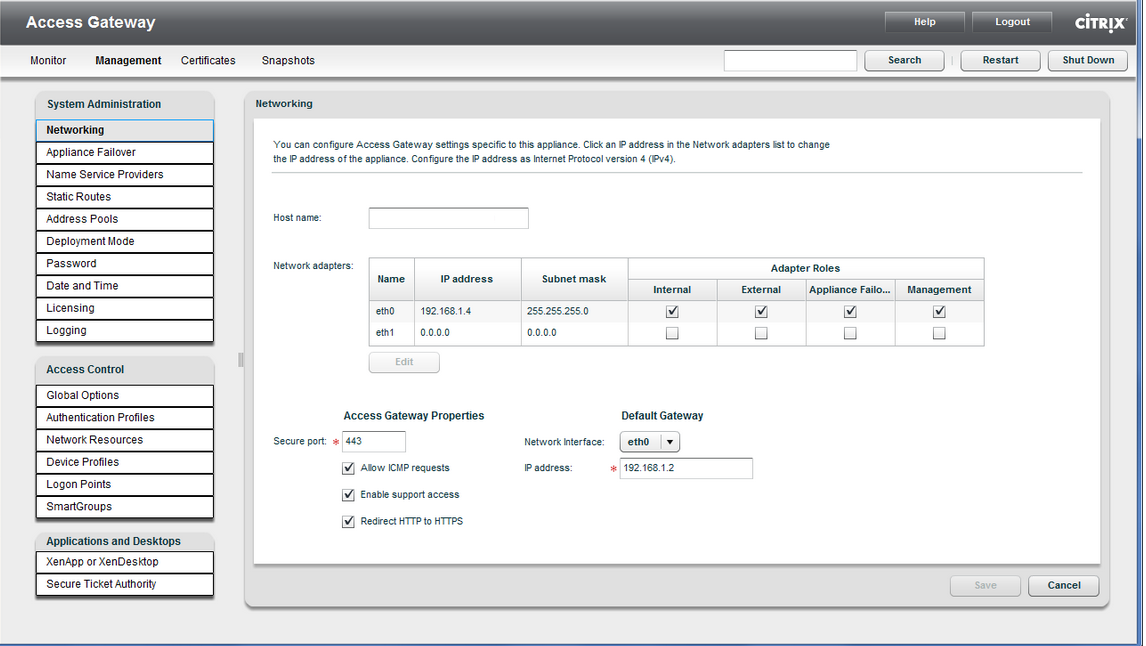Go to the Monitor tab

click(48, 61)
